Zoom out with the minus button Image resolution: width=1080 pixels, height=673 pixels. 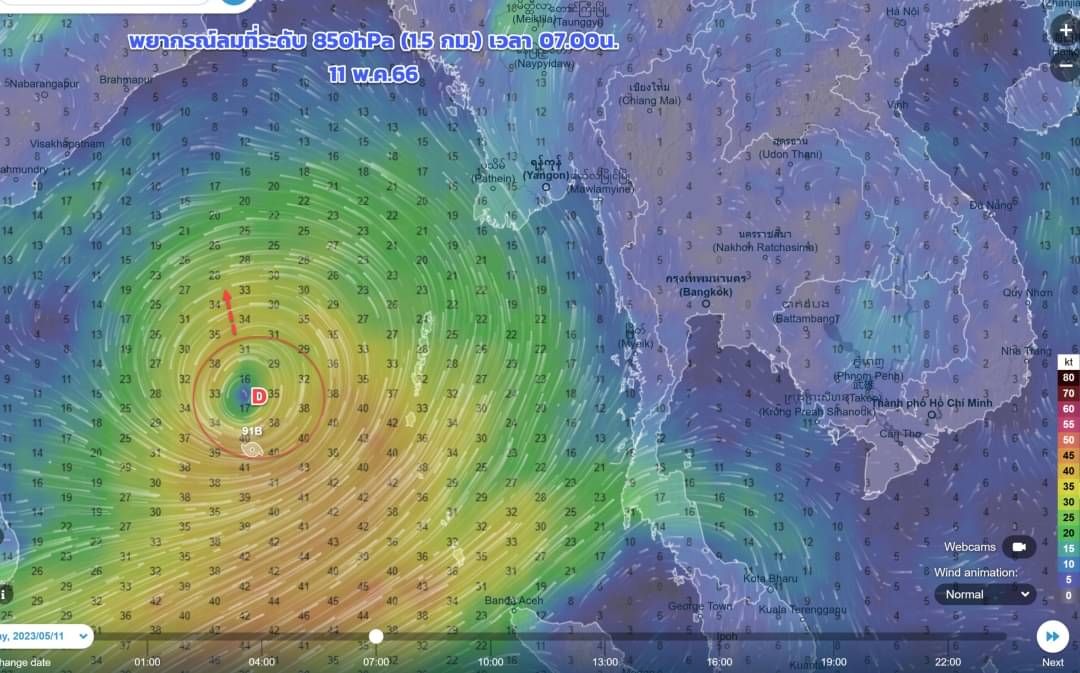click(1066, 66)
